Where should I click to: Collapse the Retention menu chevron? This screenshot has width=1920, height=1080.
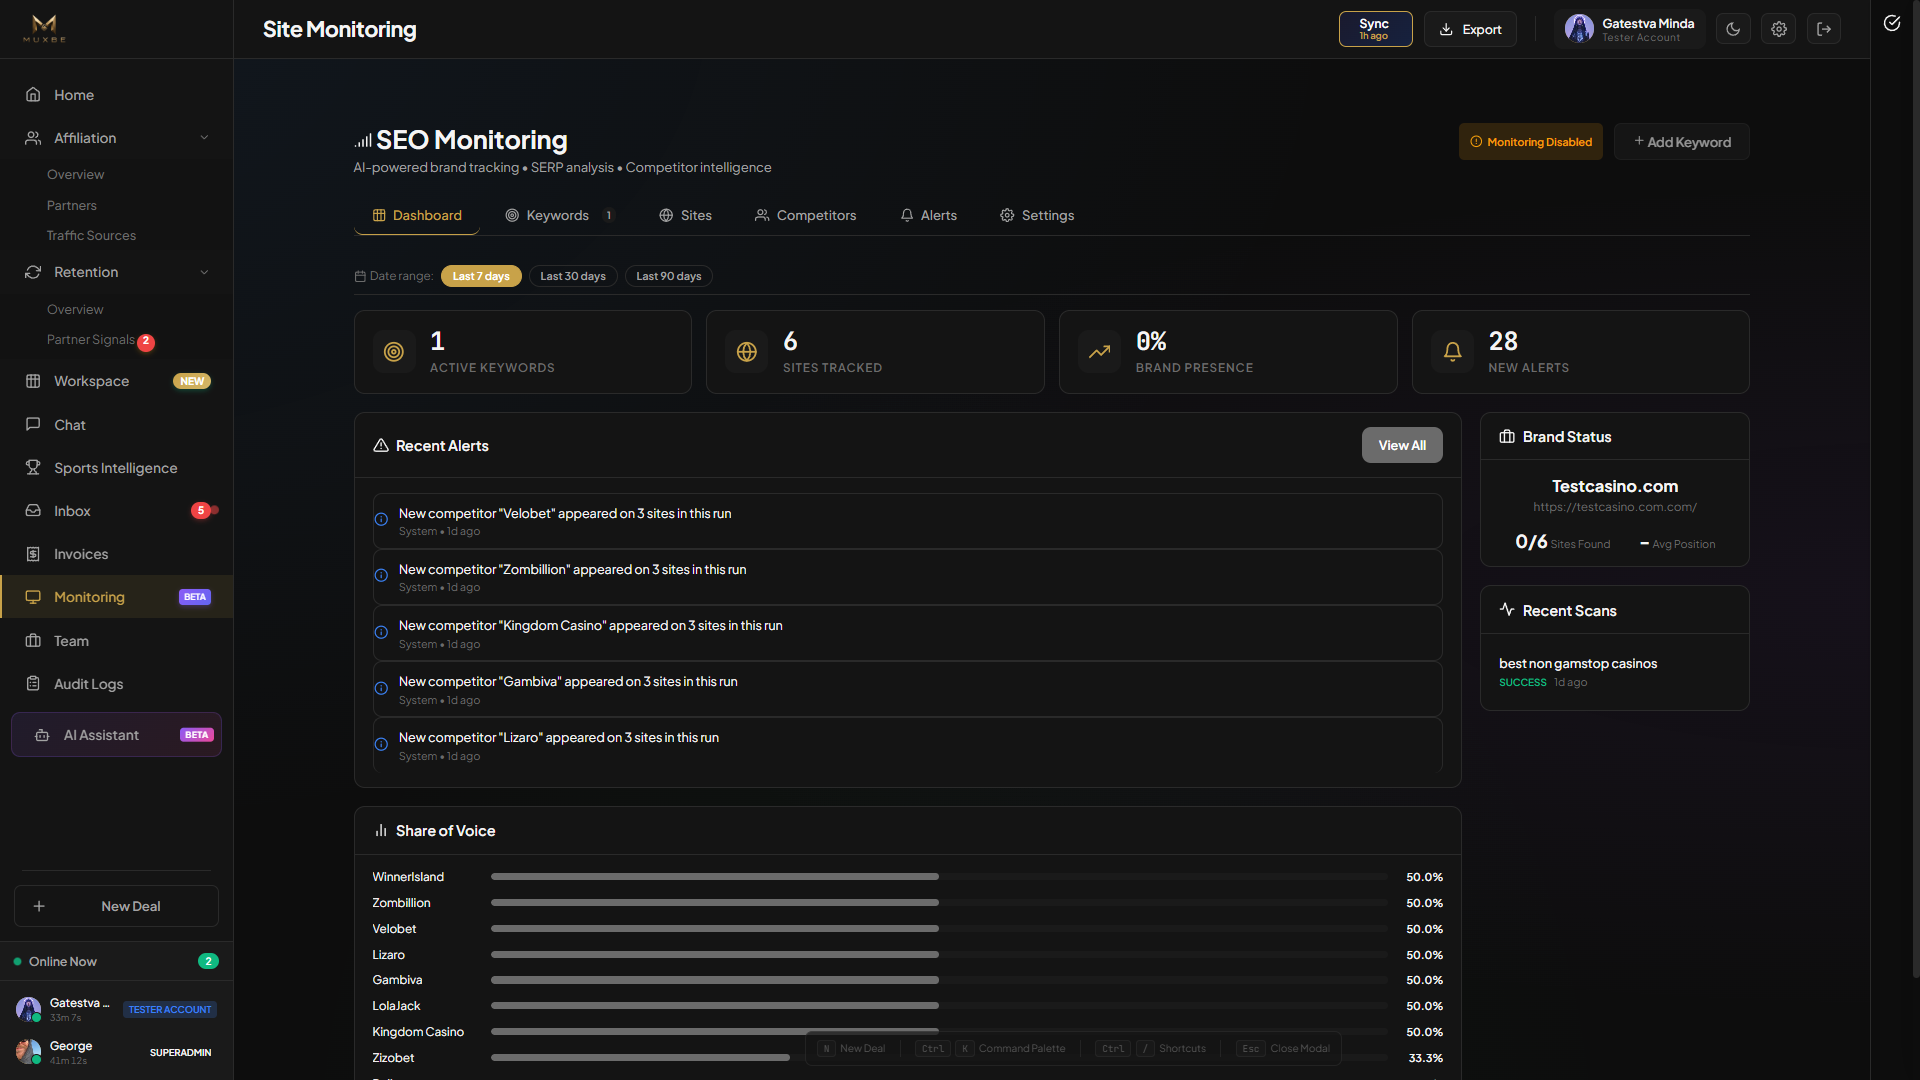(204, 272)
